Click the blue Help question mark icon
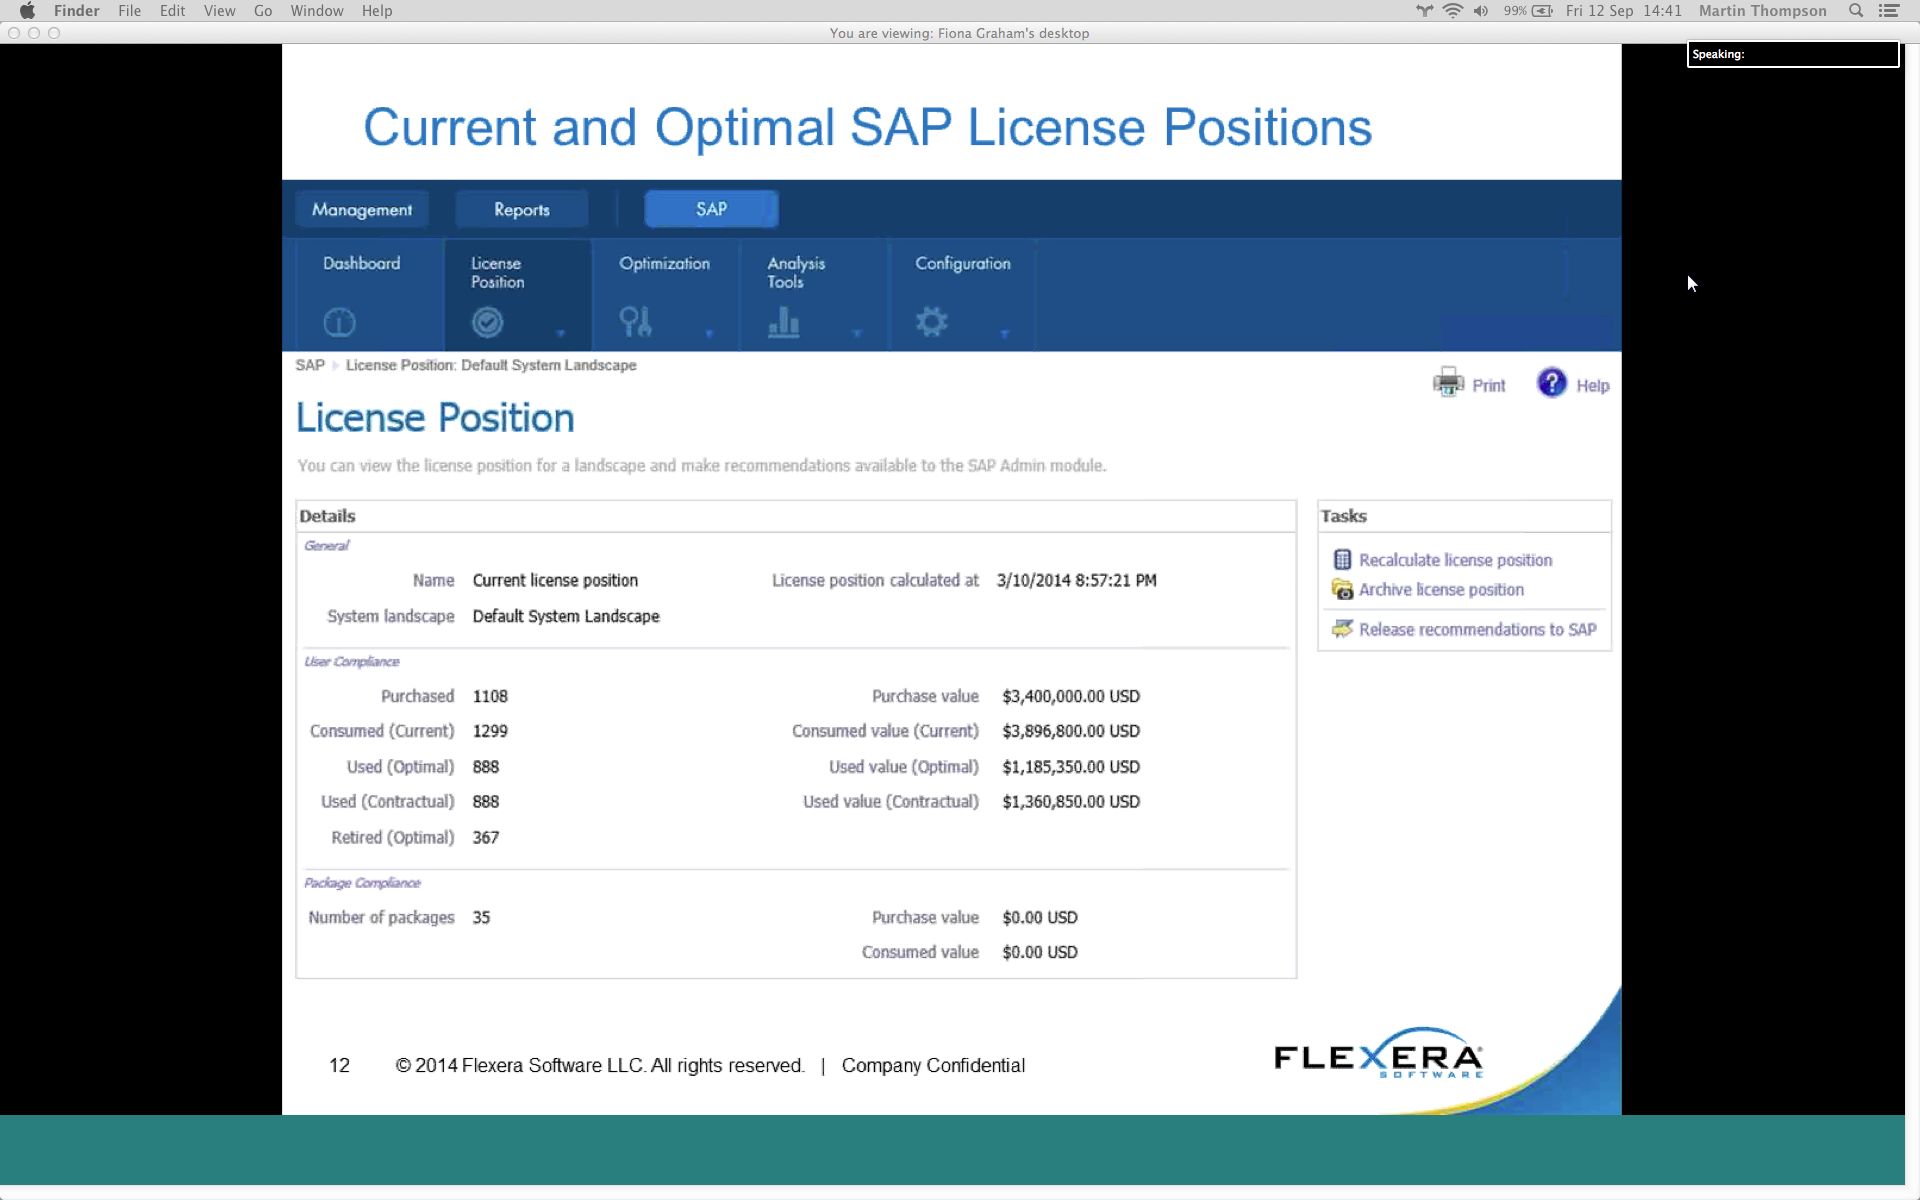 point(1552,383)
